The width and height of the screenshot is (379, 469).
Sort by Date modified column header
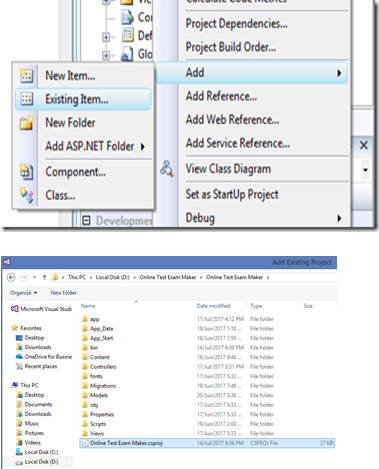[x=213, y=306]
